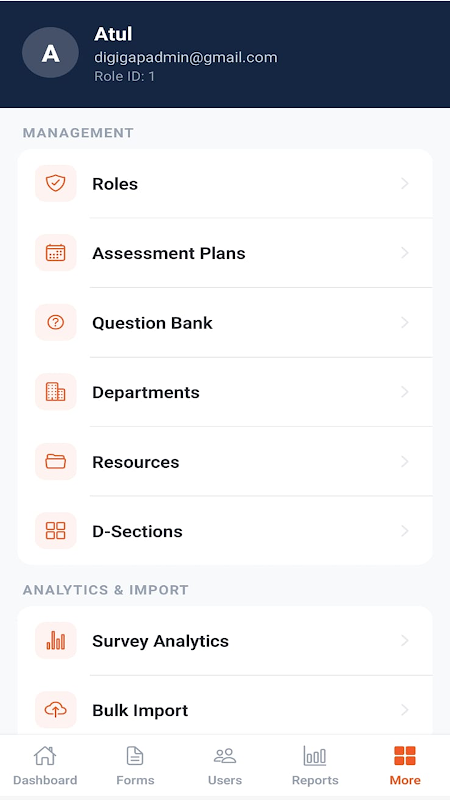Viewport: 450px width, 800px height.
Task: Tap the Roles shield icon
Action: click(x=56, y=183)
